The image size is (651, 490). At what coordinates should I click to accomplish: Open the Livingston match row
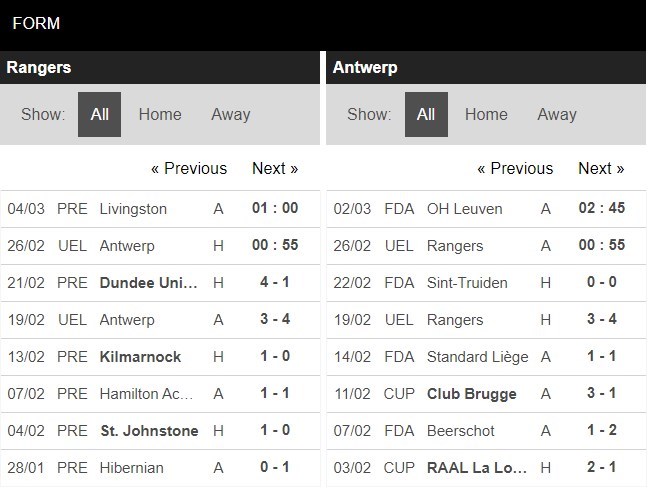(133, 209)
